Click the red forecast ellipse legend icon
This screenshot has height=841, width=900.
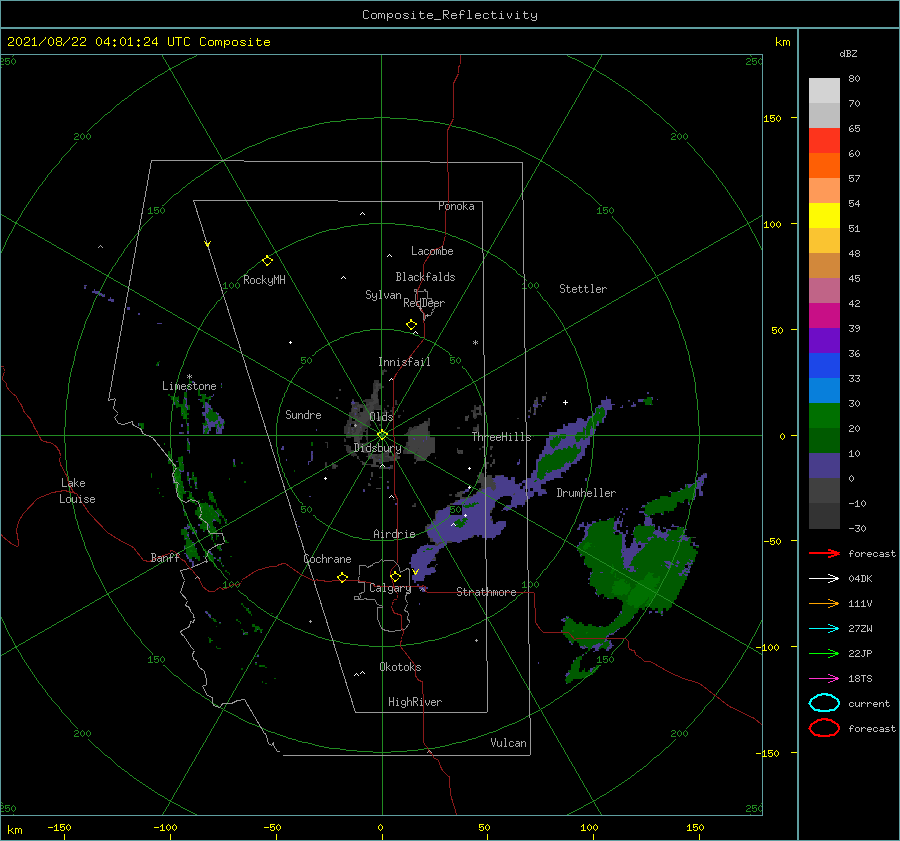(824, 728)
